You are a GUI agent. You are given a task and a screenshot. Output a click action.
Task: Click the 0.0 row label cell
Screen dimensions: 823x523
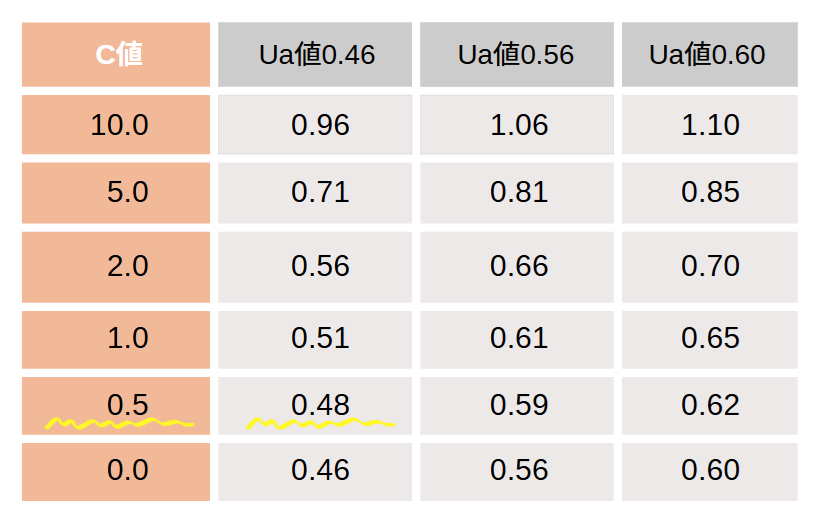118,470
